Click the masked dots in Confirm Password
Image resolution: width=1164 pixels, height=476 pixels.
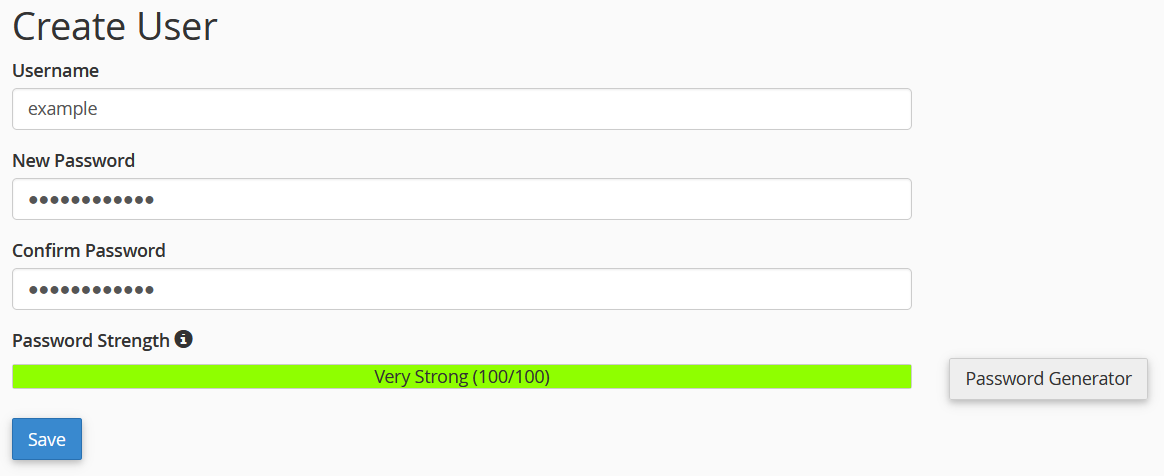click(91, 290)
